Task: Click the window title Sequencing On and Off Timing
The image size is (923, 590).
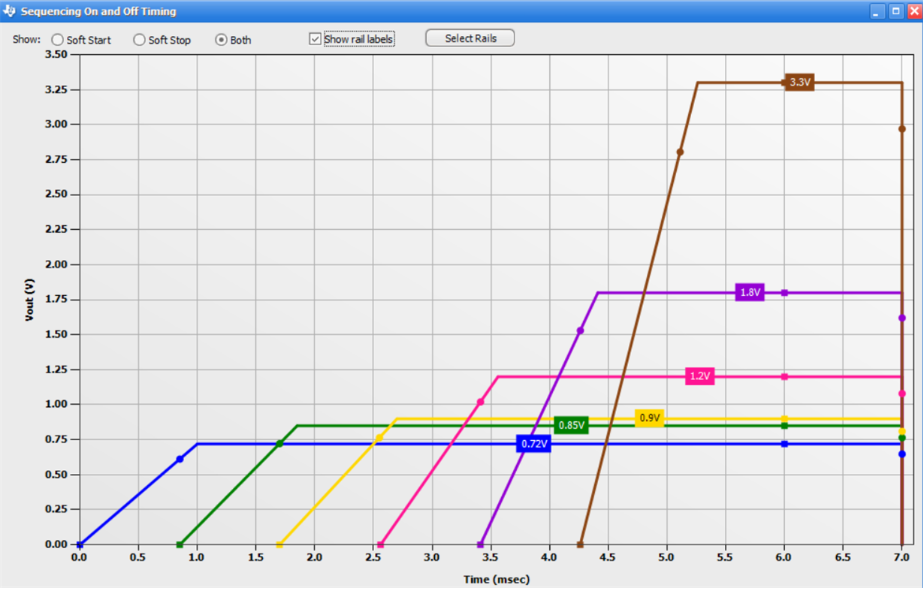Action: pos(98,11)
